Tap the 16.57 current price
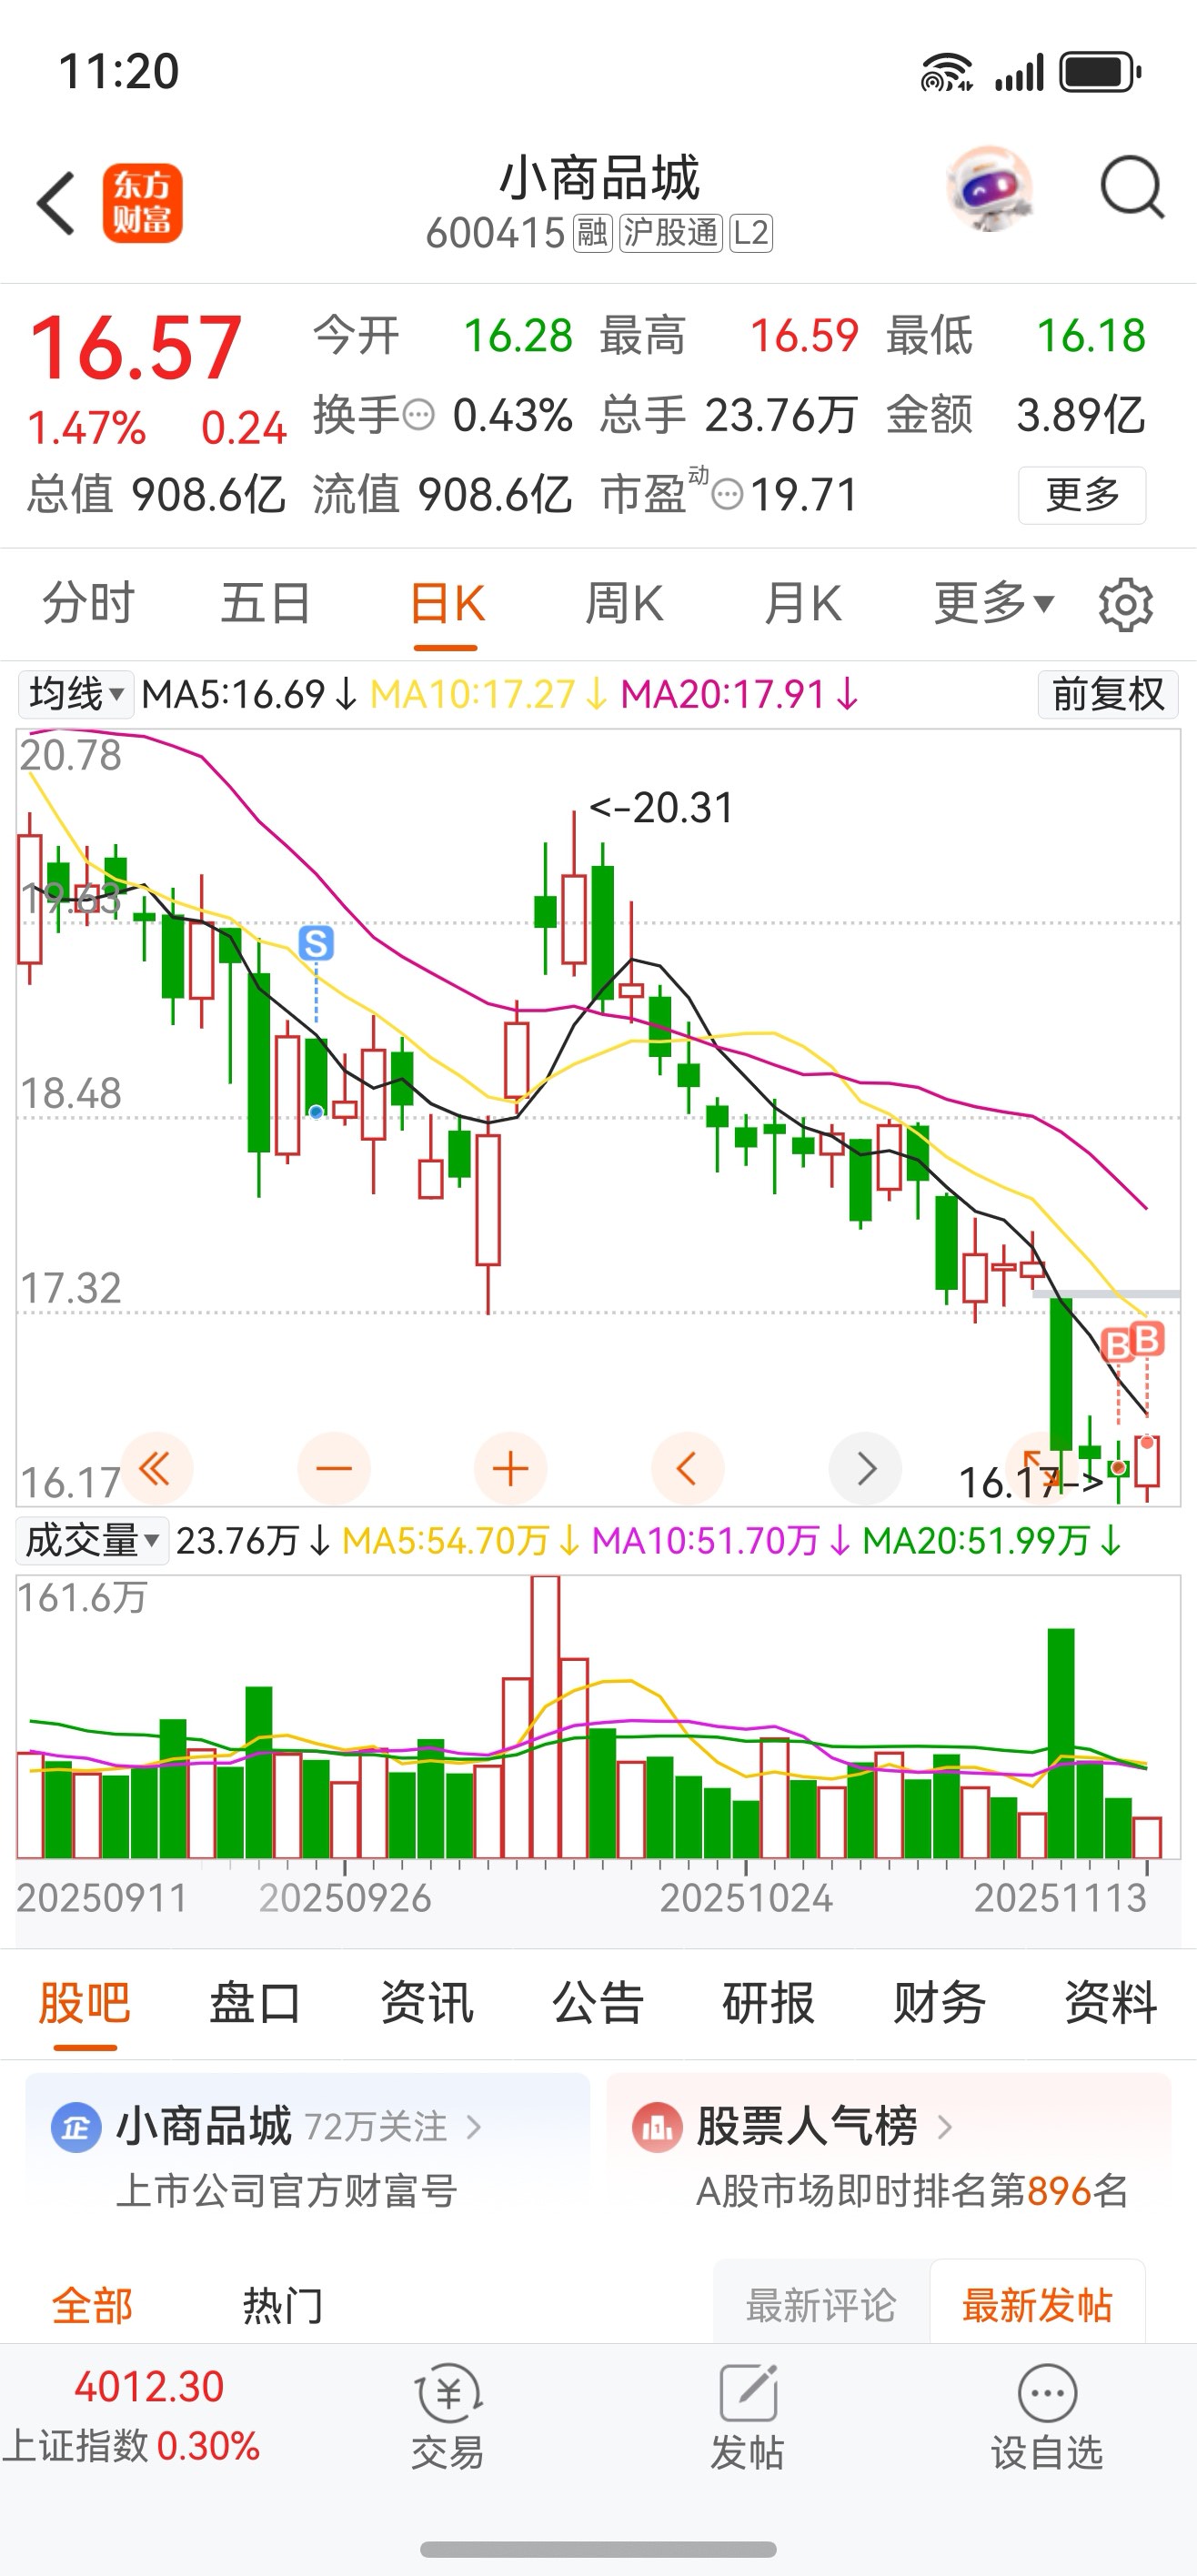 click(136, 347)
